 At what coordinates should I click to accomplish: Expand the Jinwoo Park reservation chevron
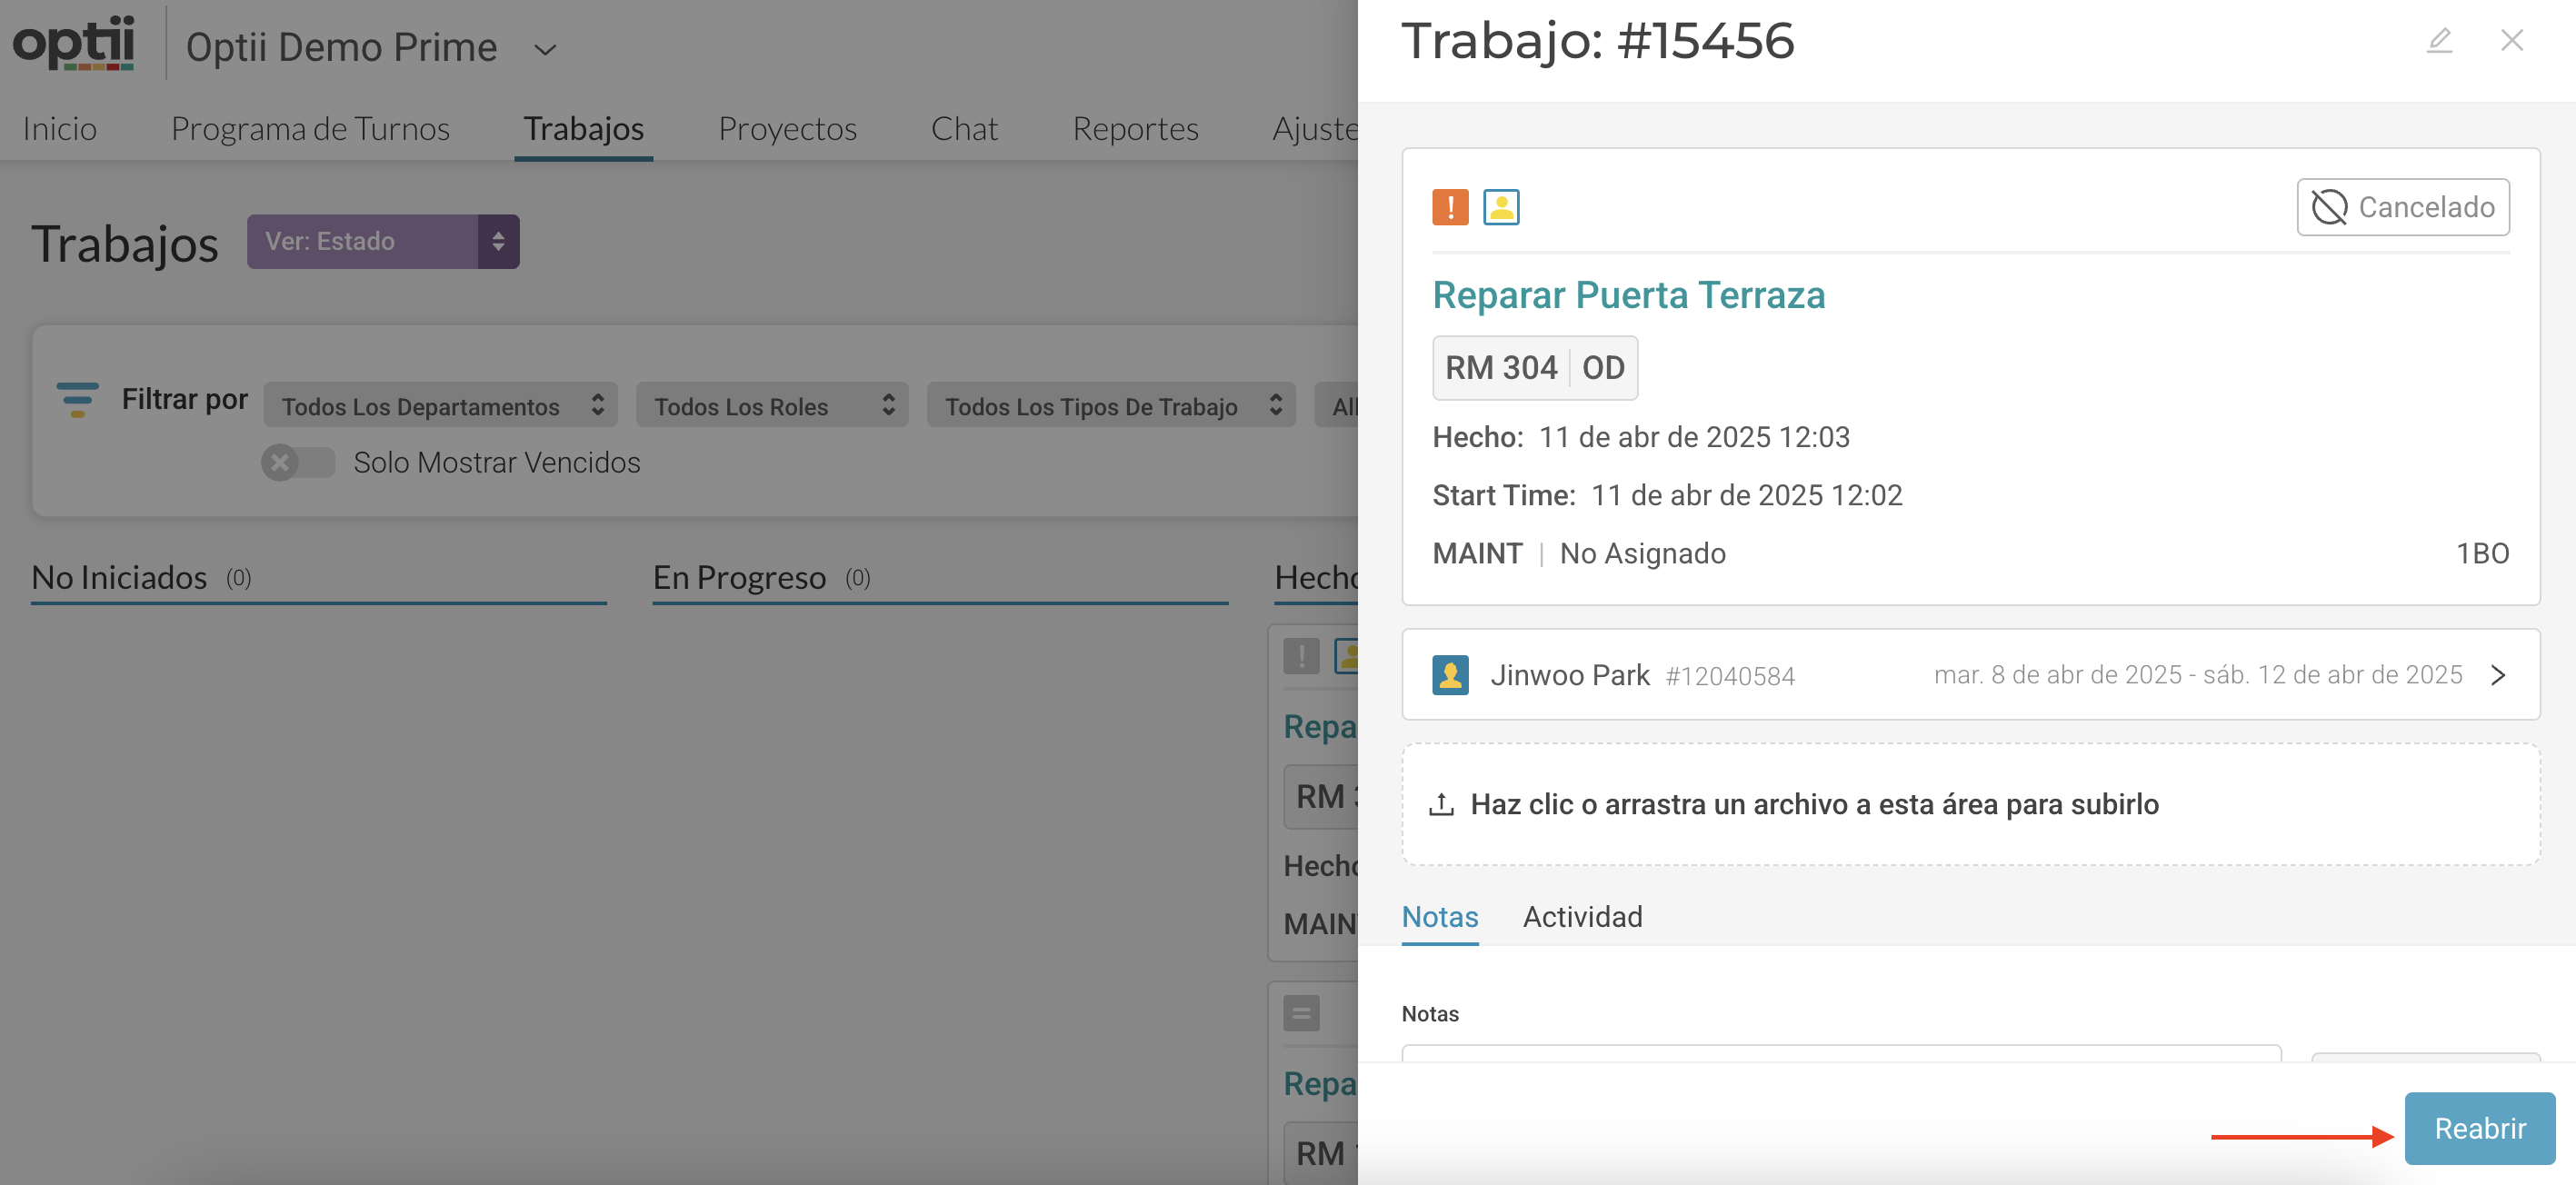point(2498,675)
